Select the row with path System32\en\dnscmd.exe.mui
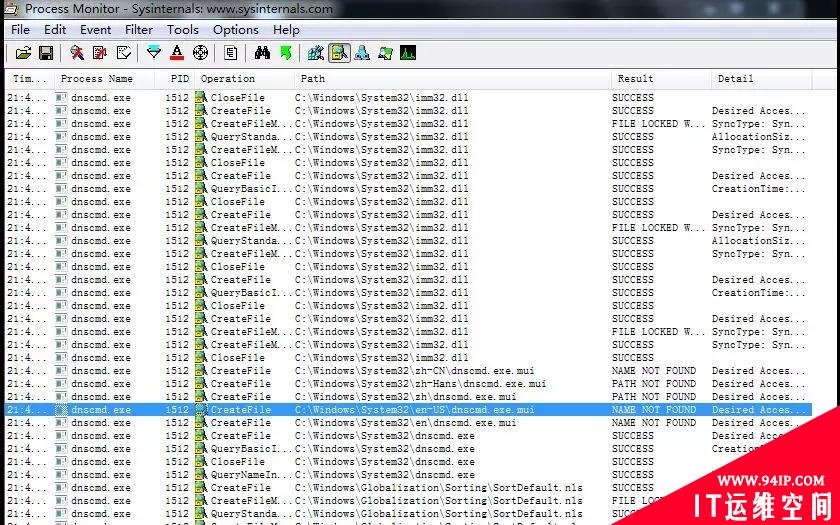 pos(408,423)
